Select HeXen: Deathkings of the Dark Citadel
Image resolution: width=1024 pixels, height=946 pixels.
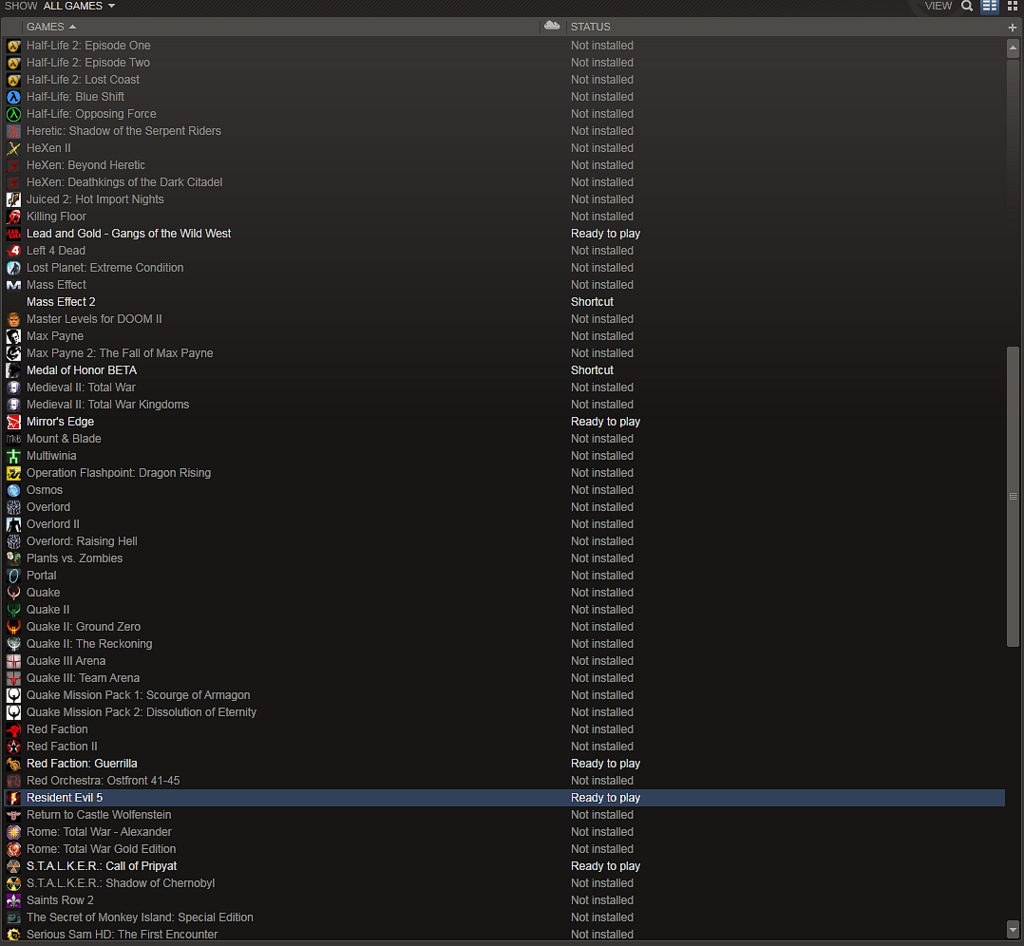(124, 182)
